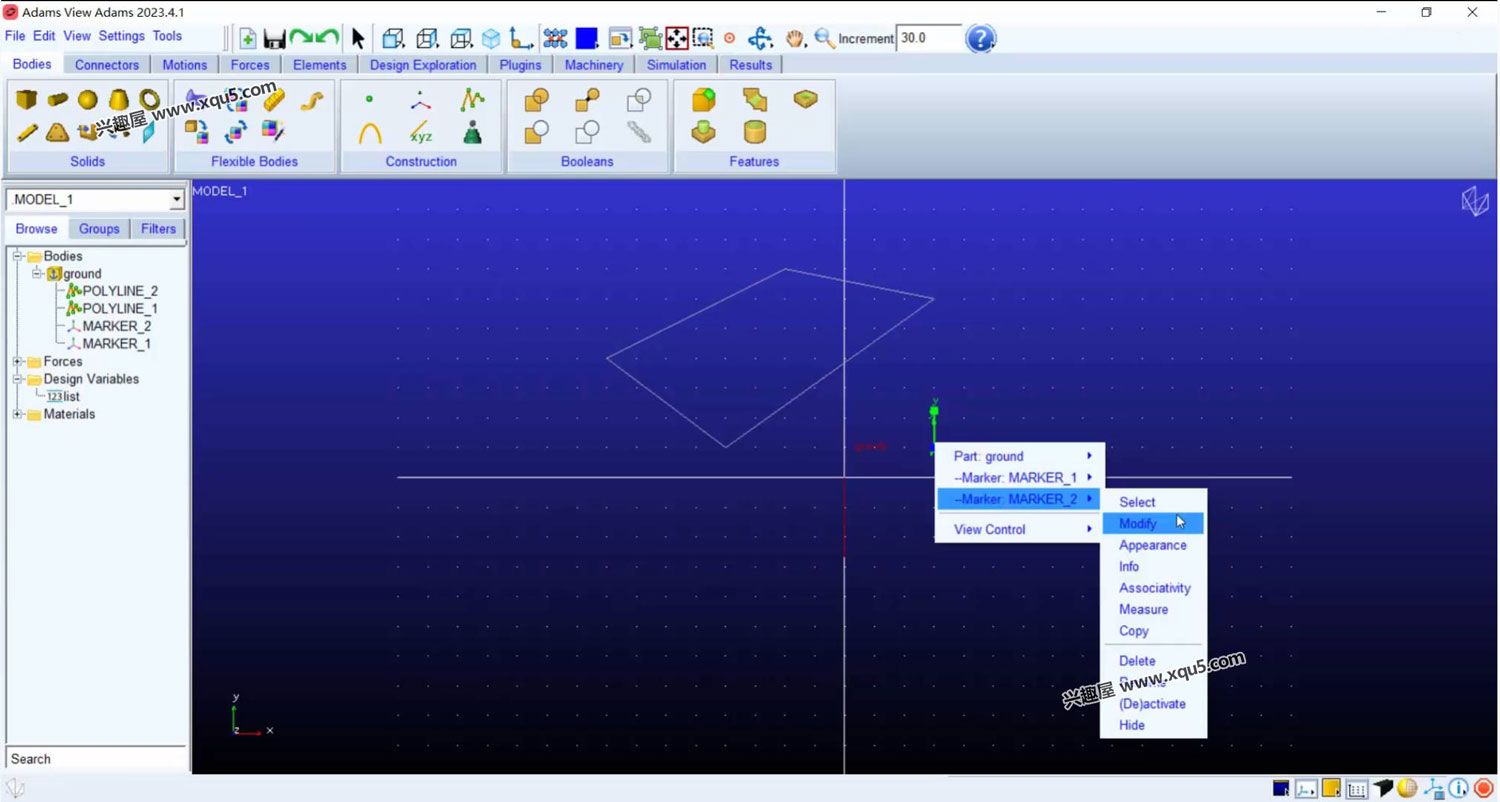Toggle working grid display in status bar
This screenshot has height=802, width=1500.
click(1357, 789)
